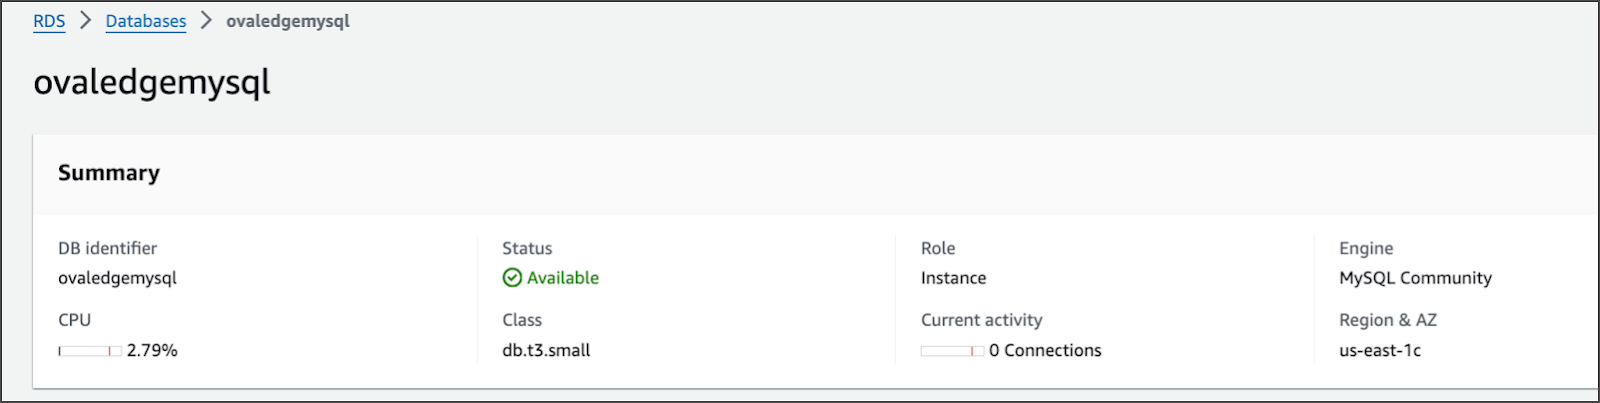Image resolution: width=1600 pixels, height=403 pixels.
Task: Click the ovaledgemysql breadcrumb item
Action: [x=288, y=21]
